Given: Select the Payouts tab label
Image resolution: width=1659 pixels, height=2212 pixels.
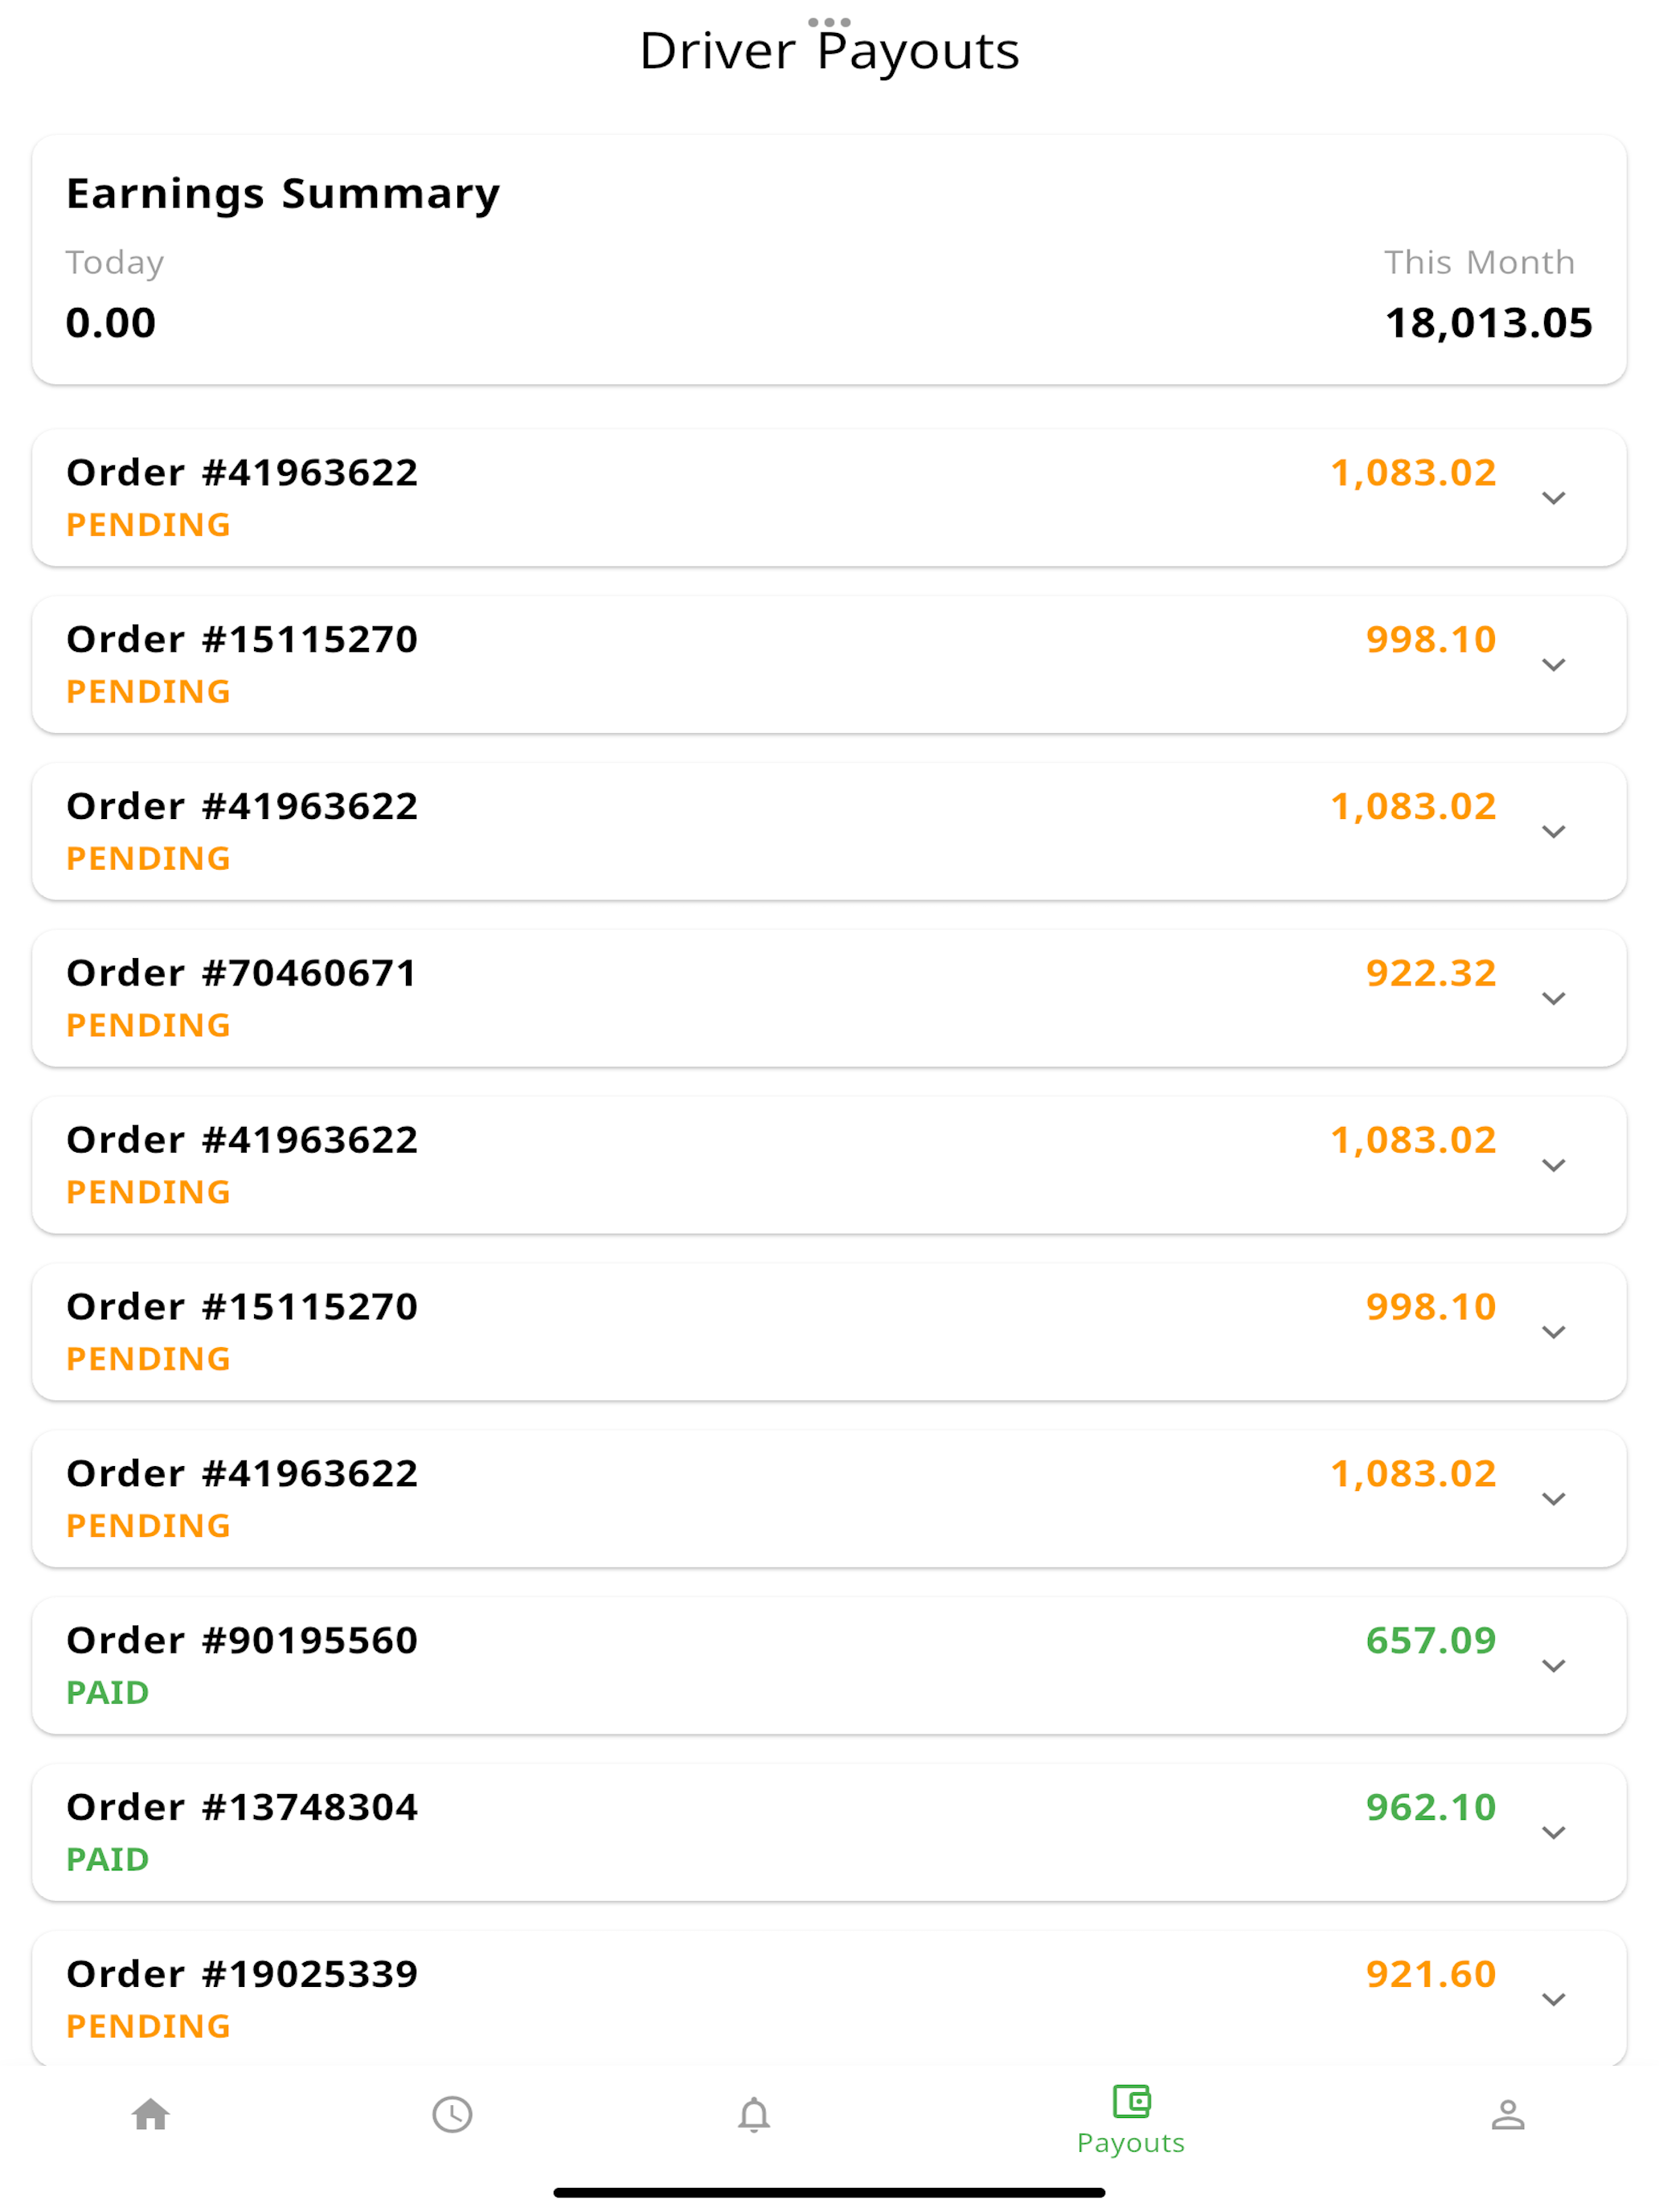Looking at the screenshot, I should [x=1131, y=2143].
